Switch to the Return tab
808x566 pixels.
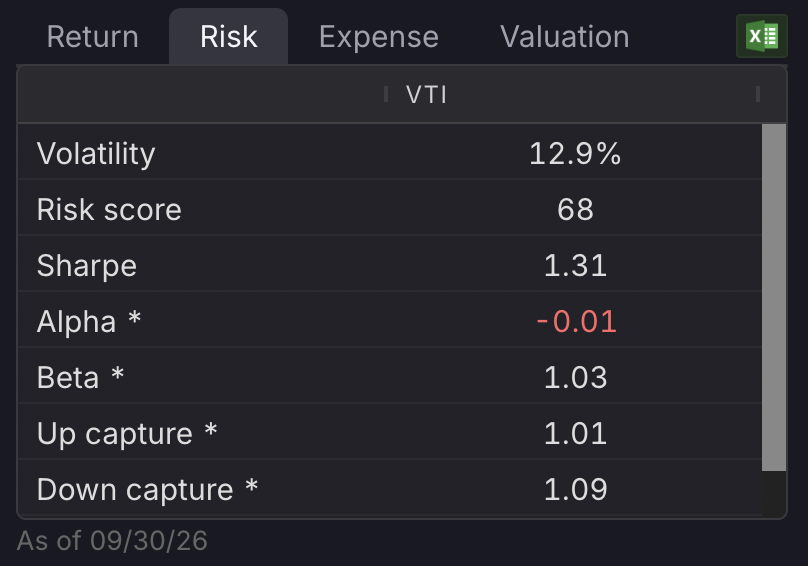[93, 37]
